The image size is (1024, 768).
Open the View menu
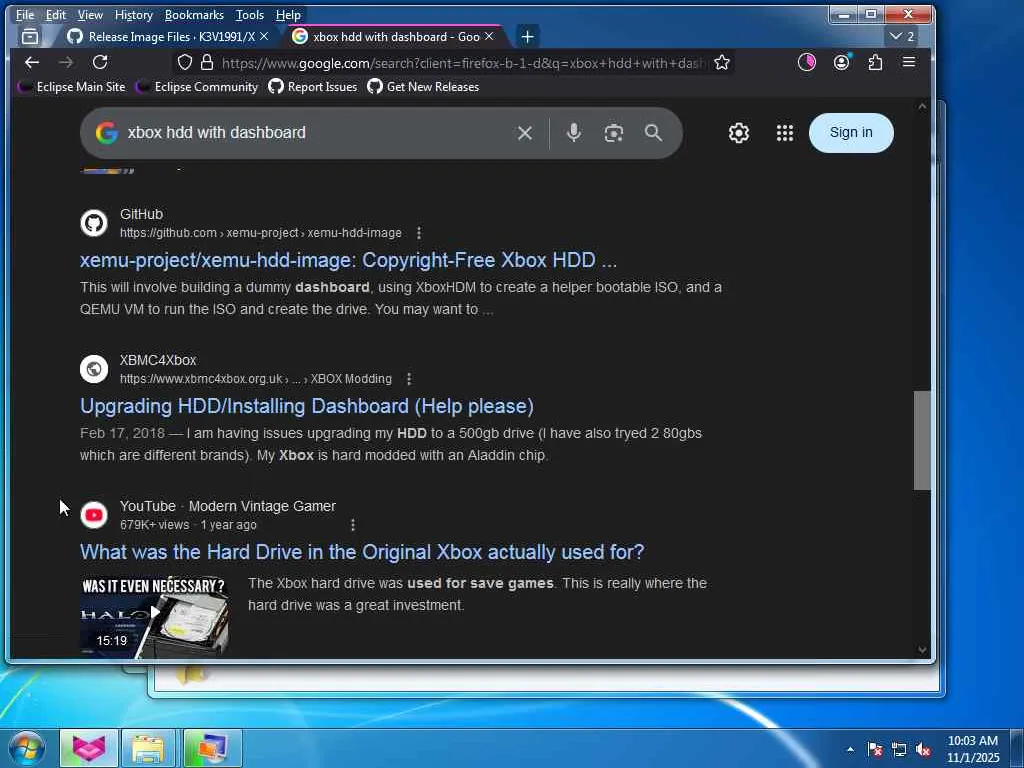pos(90,14)
